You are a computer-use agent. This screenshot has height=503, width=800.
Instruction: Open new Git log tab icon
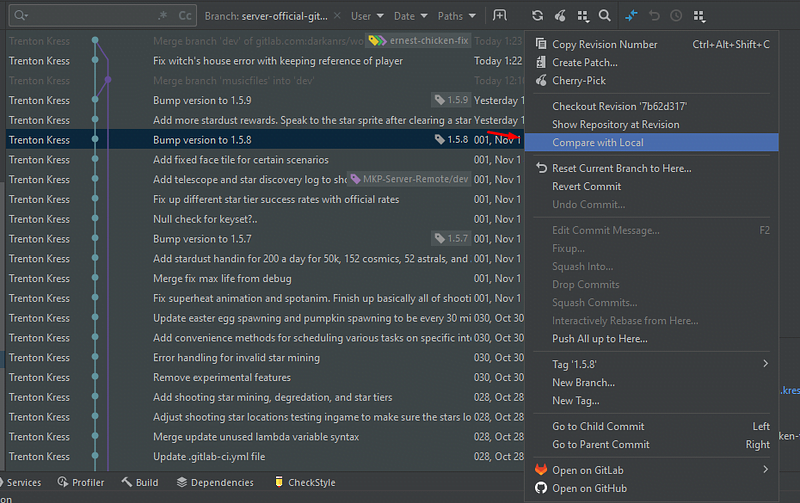499,16
